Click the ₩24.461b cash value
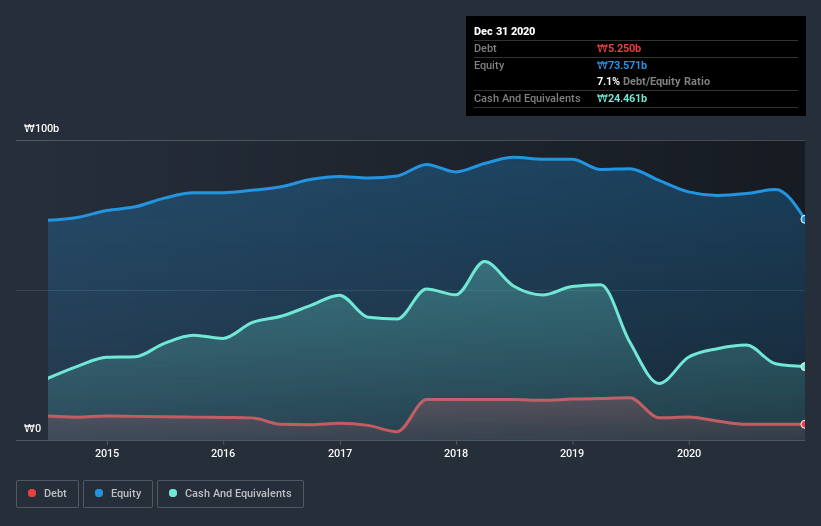The height and width of the screenshot is (526, 821). (x=622, y=98)
